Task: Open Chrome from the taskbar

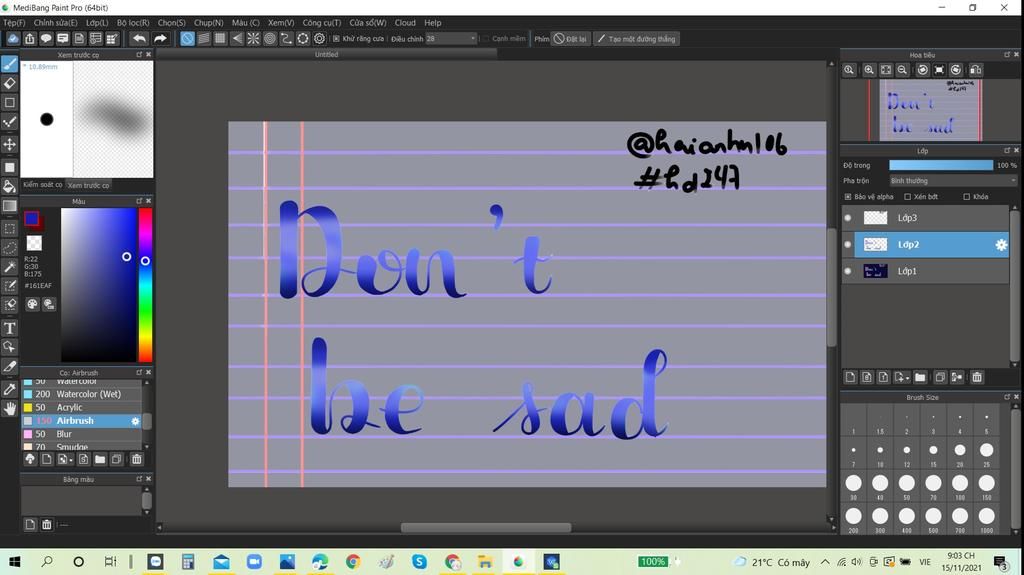Action: click(353, 561)
